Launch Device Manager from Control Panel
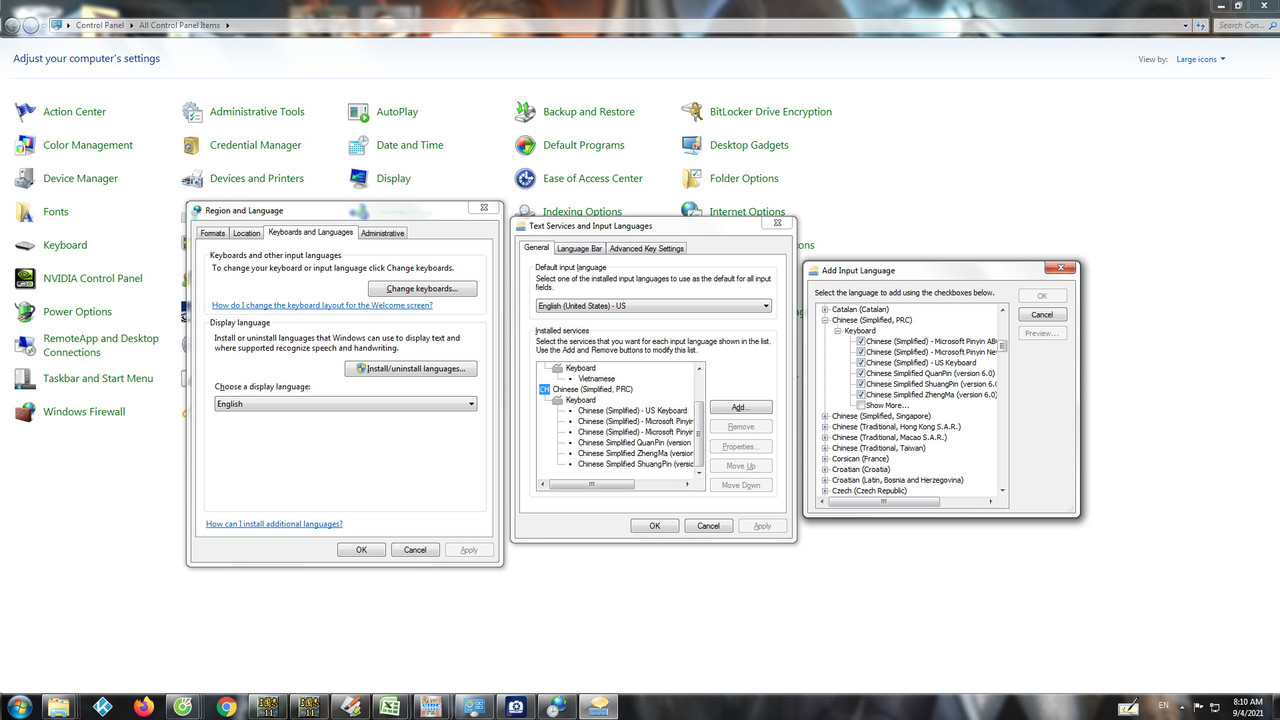Screen dimensions: 1280x720 pos(25,178)
